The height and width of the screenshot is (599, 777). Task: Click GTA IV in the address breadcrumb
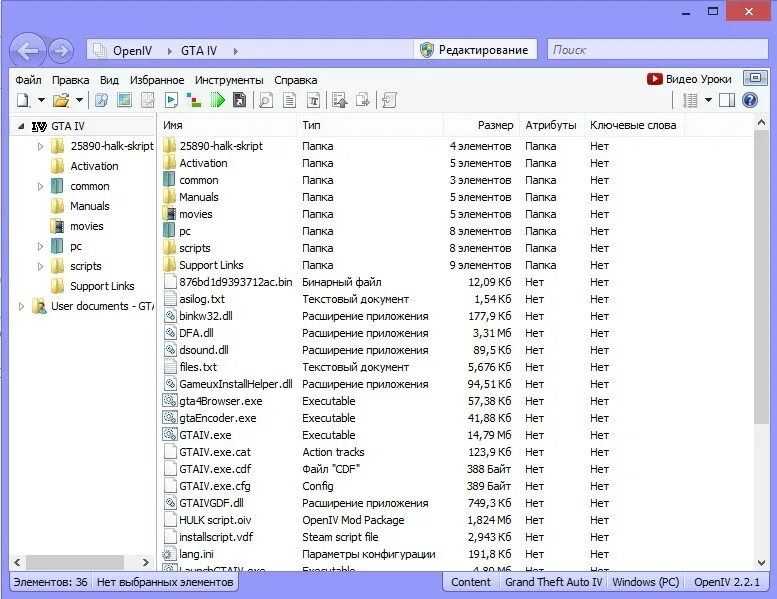[x=199, y=51]
